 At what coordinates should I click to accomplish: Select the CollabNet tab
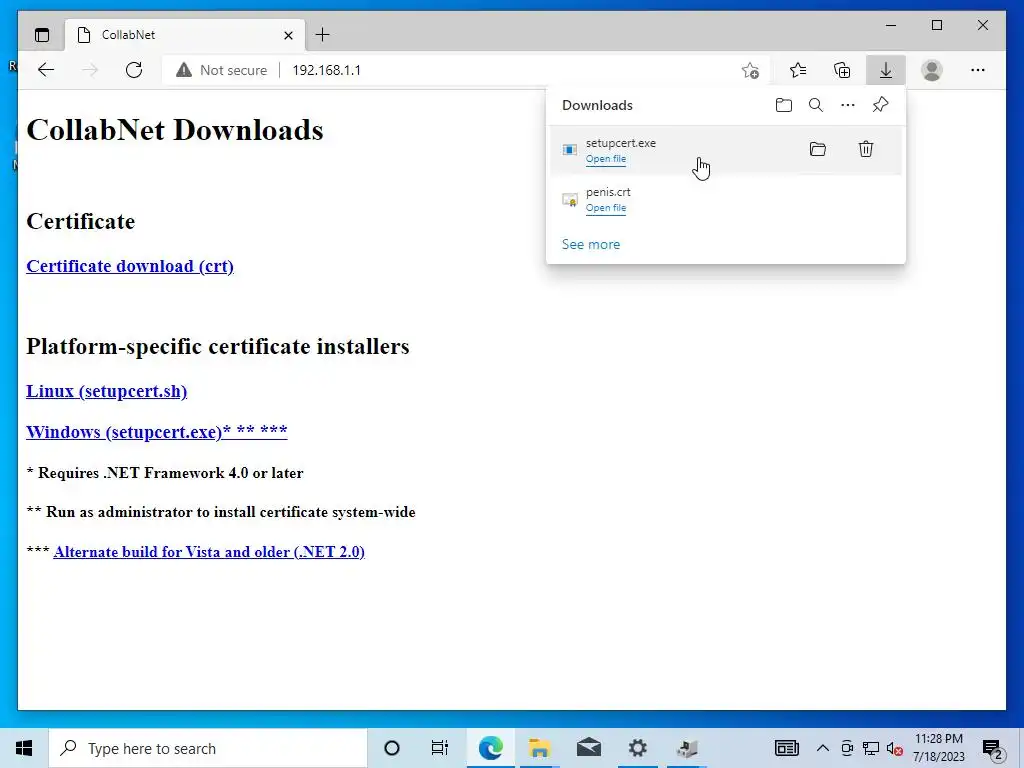click(x=185, y=35)
